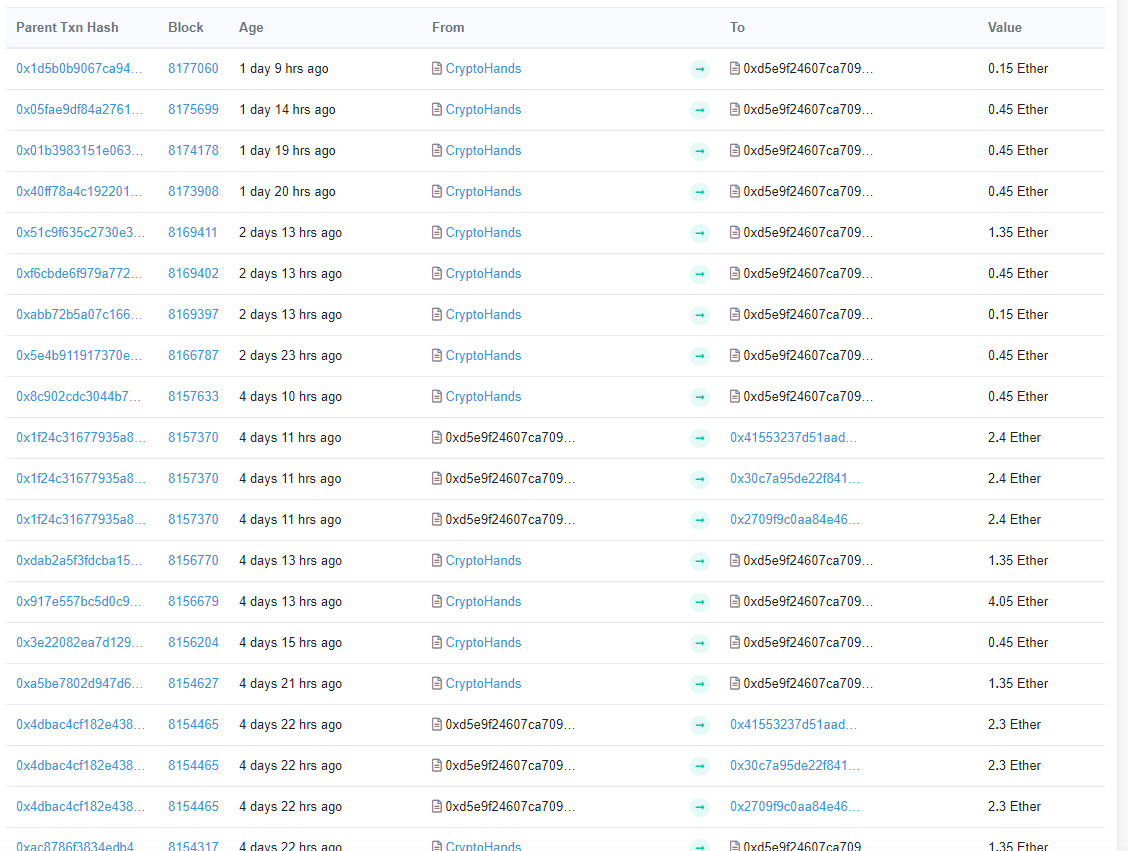Open transaction hash 0x917e557bc5d0c9...
1128x851 pixels.
click(78, 601)
